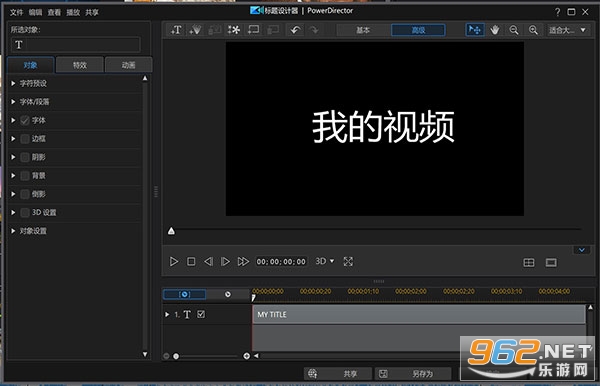
Task: Enable the 边框 checkbox
Action: (25, 139)
